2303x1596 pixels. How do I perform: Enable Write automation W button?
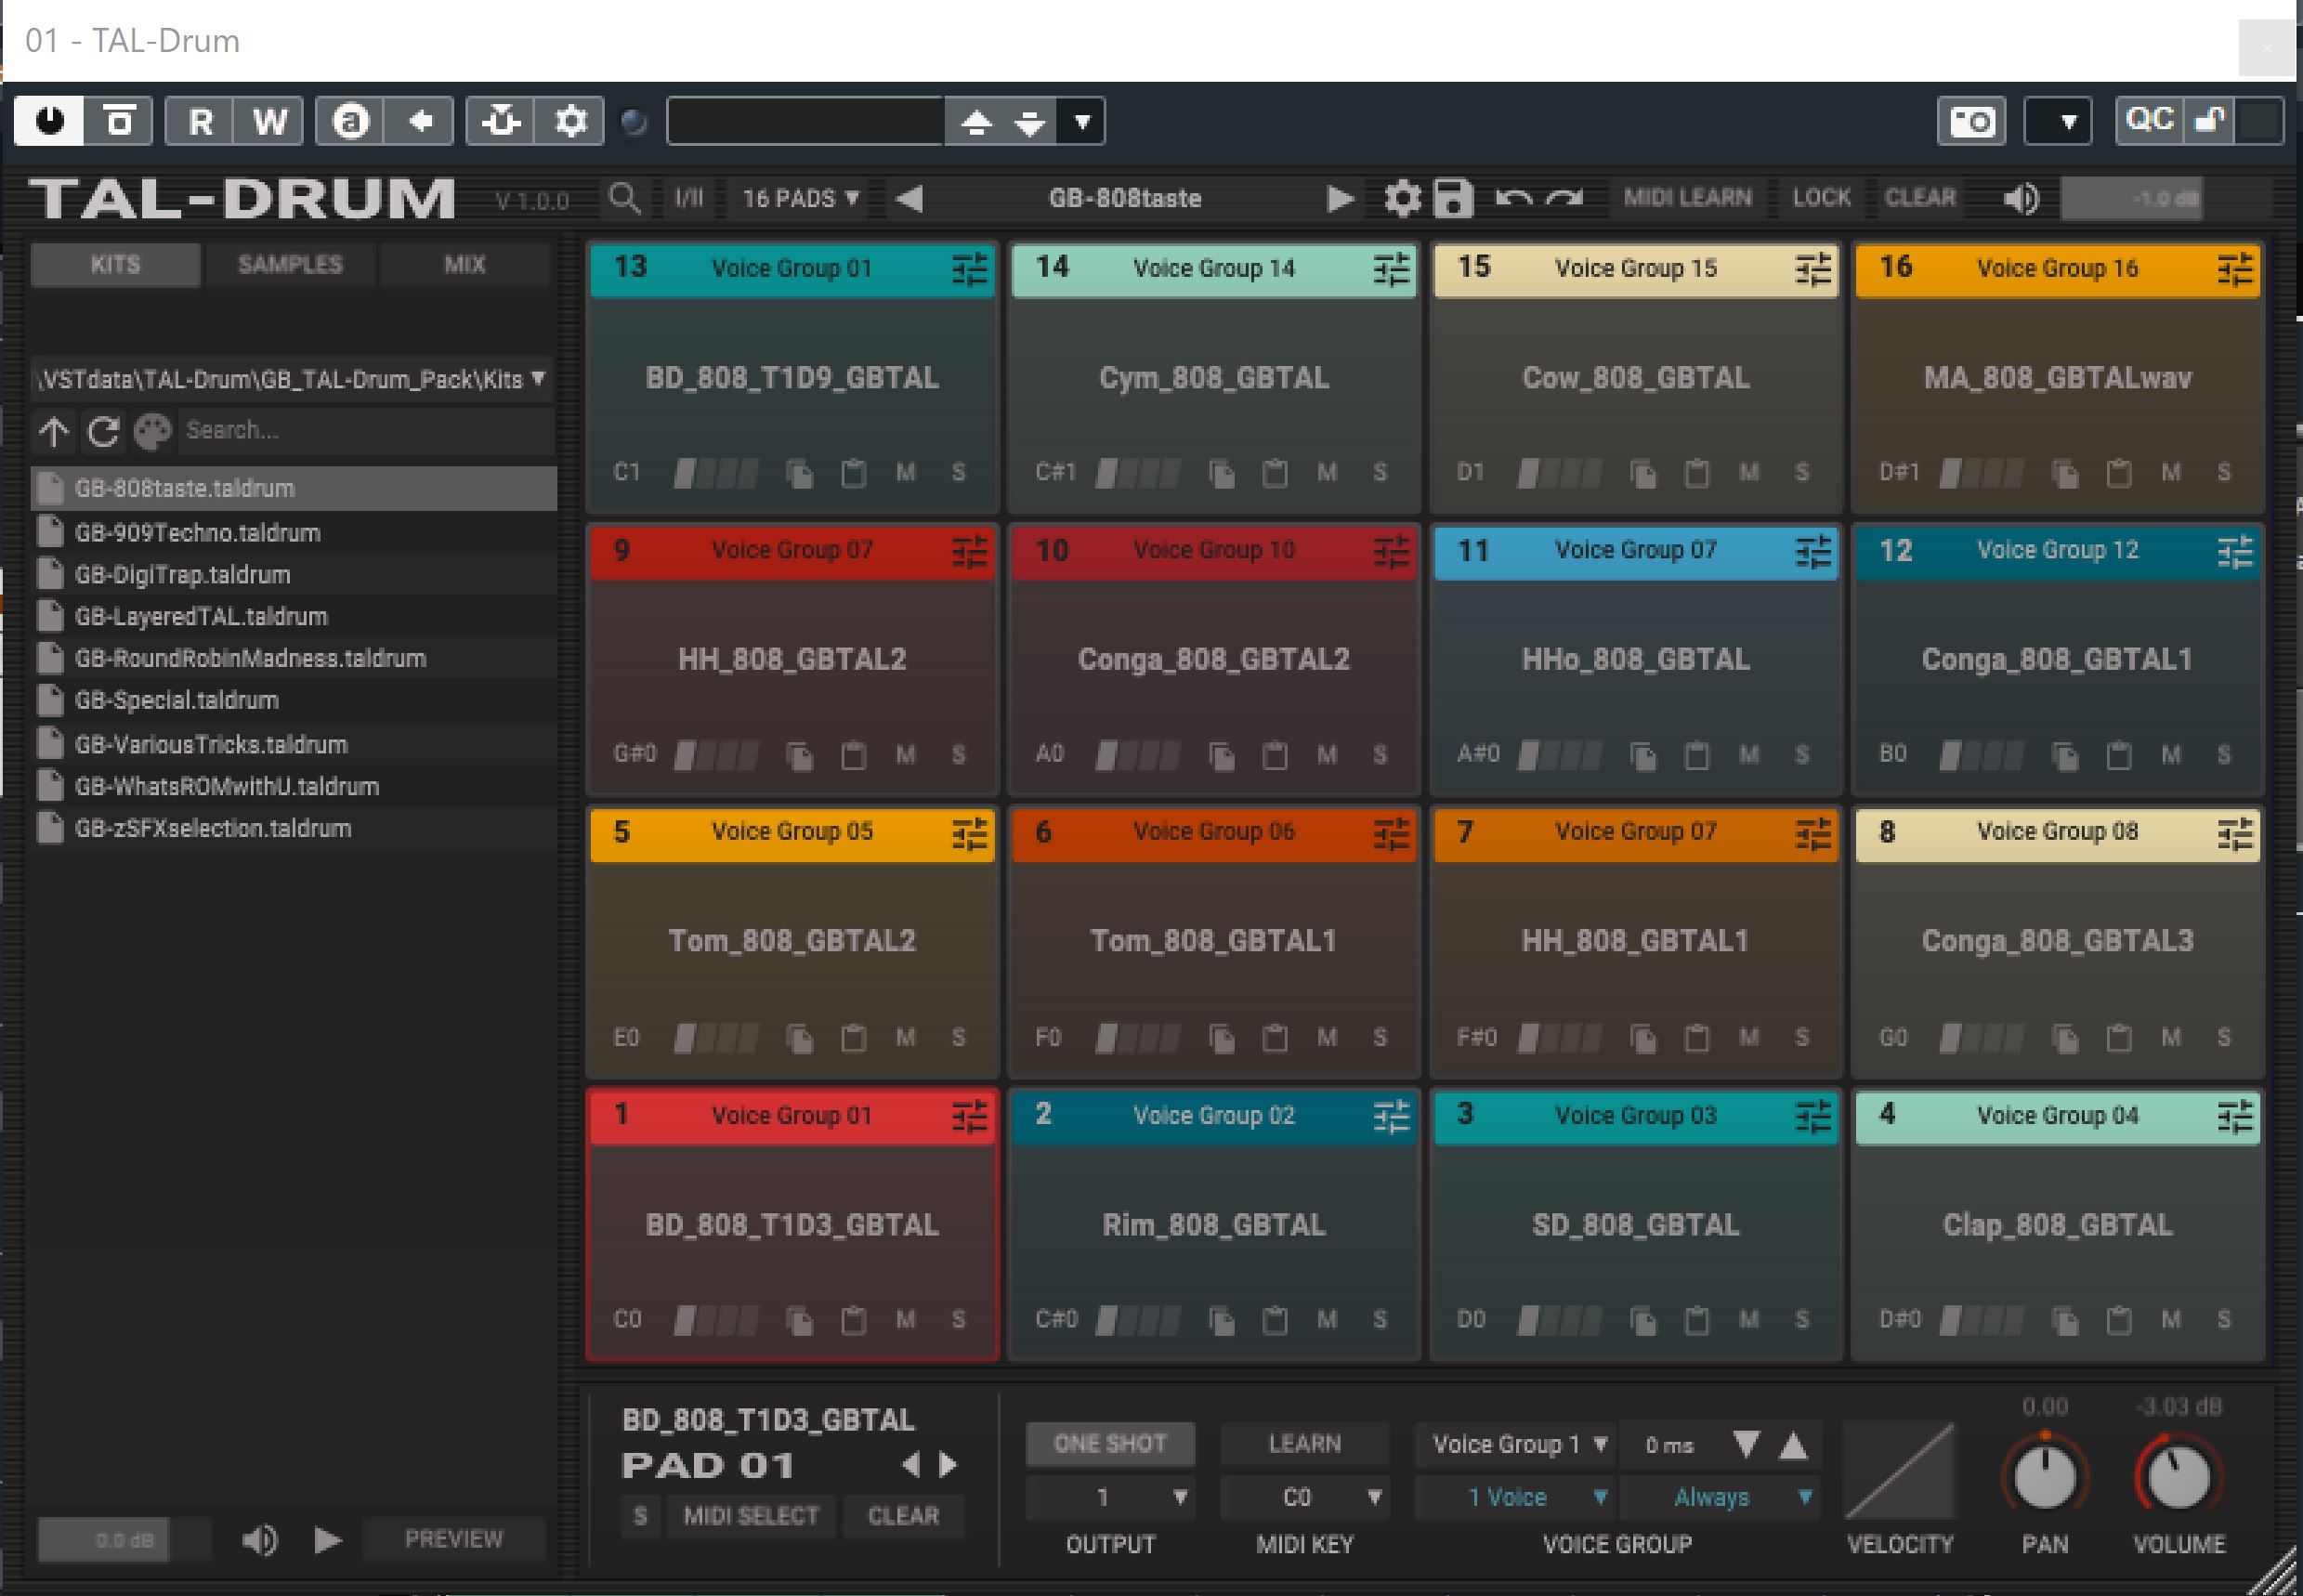point(269,122)
